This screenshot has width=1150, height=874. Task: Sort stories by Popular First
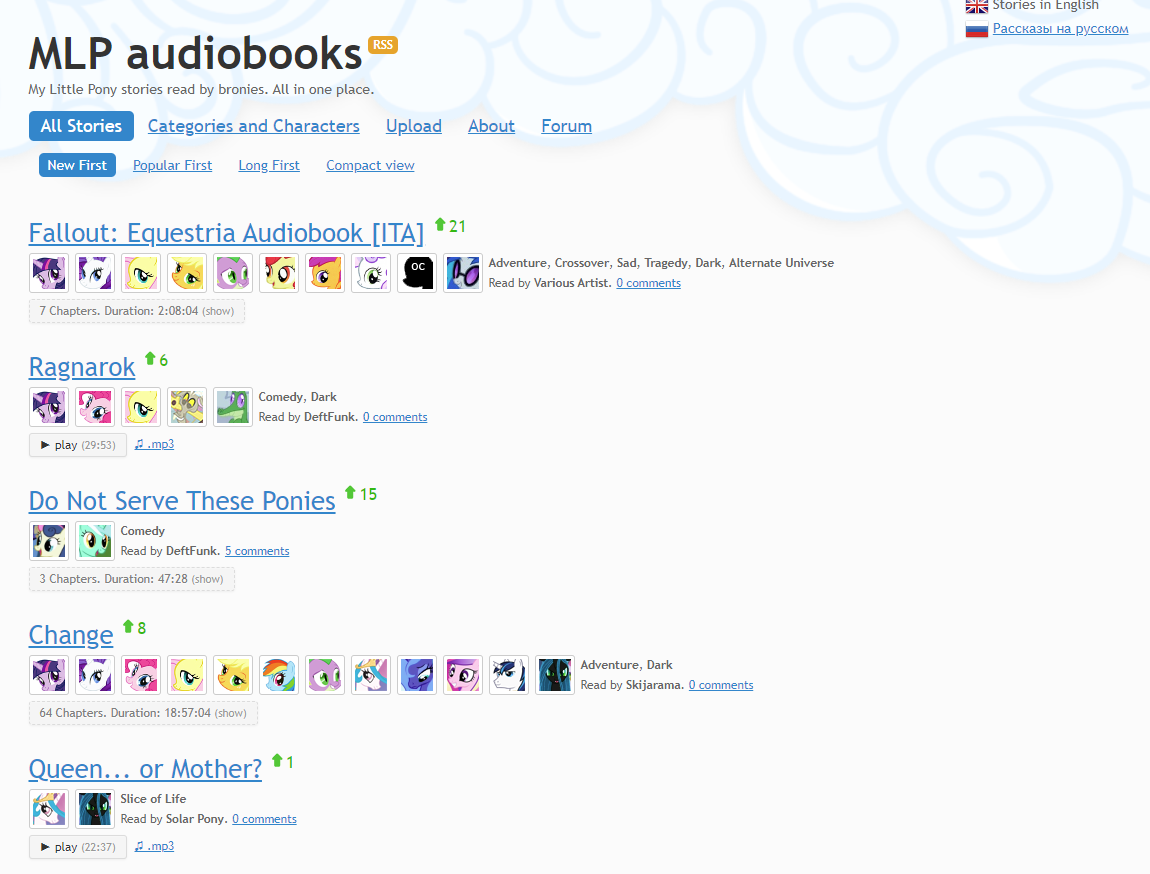[172, 166]
